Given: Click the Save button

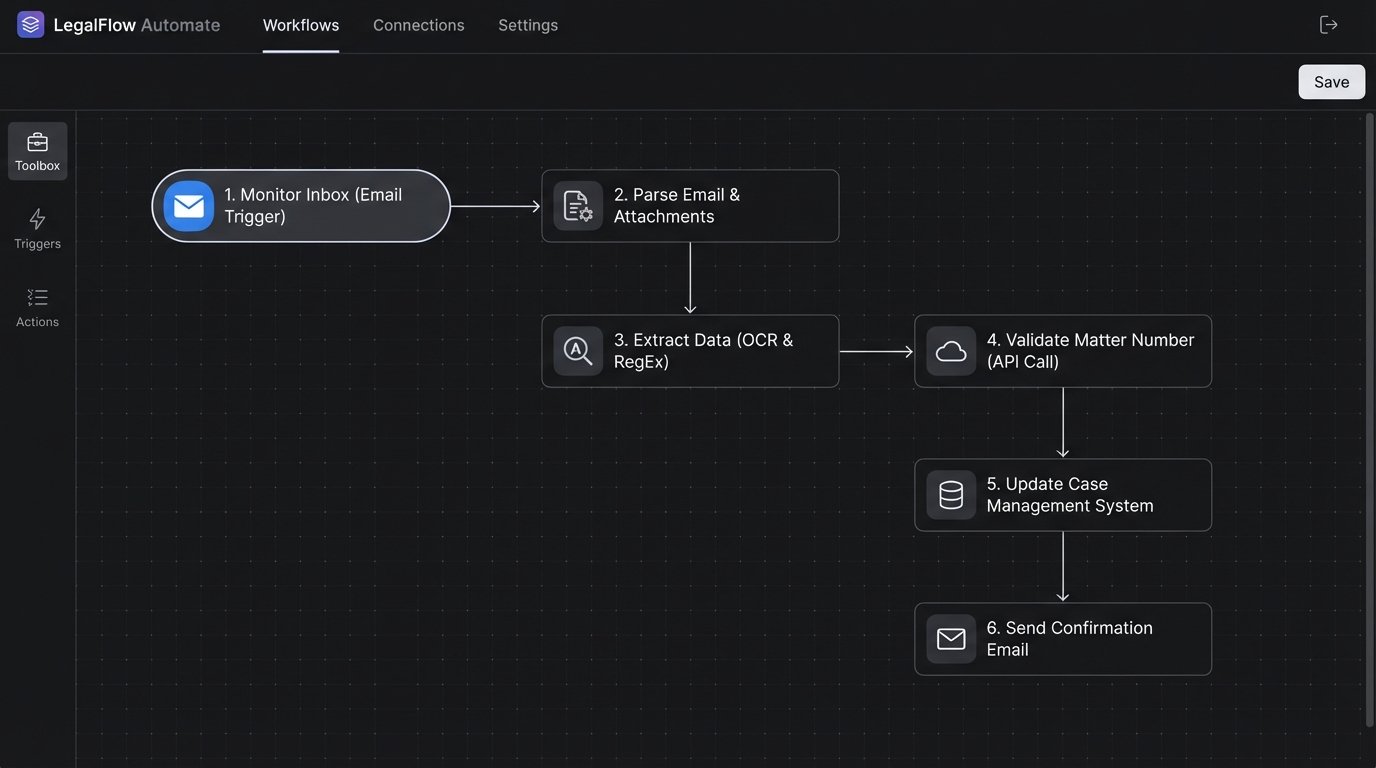Looking at the screenshot, I should point(1331,81).
